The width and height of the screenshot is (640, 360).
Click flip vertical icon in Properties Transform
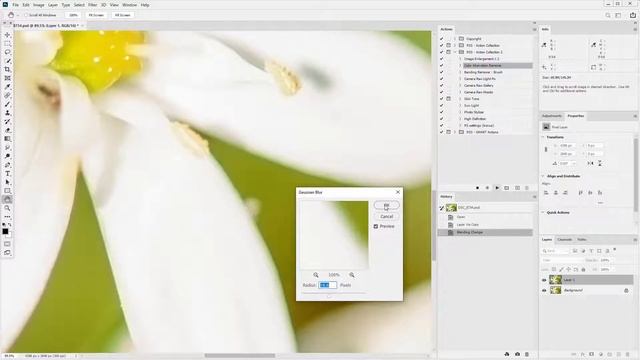coord(600,163)
